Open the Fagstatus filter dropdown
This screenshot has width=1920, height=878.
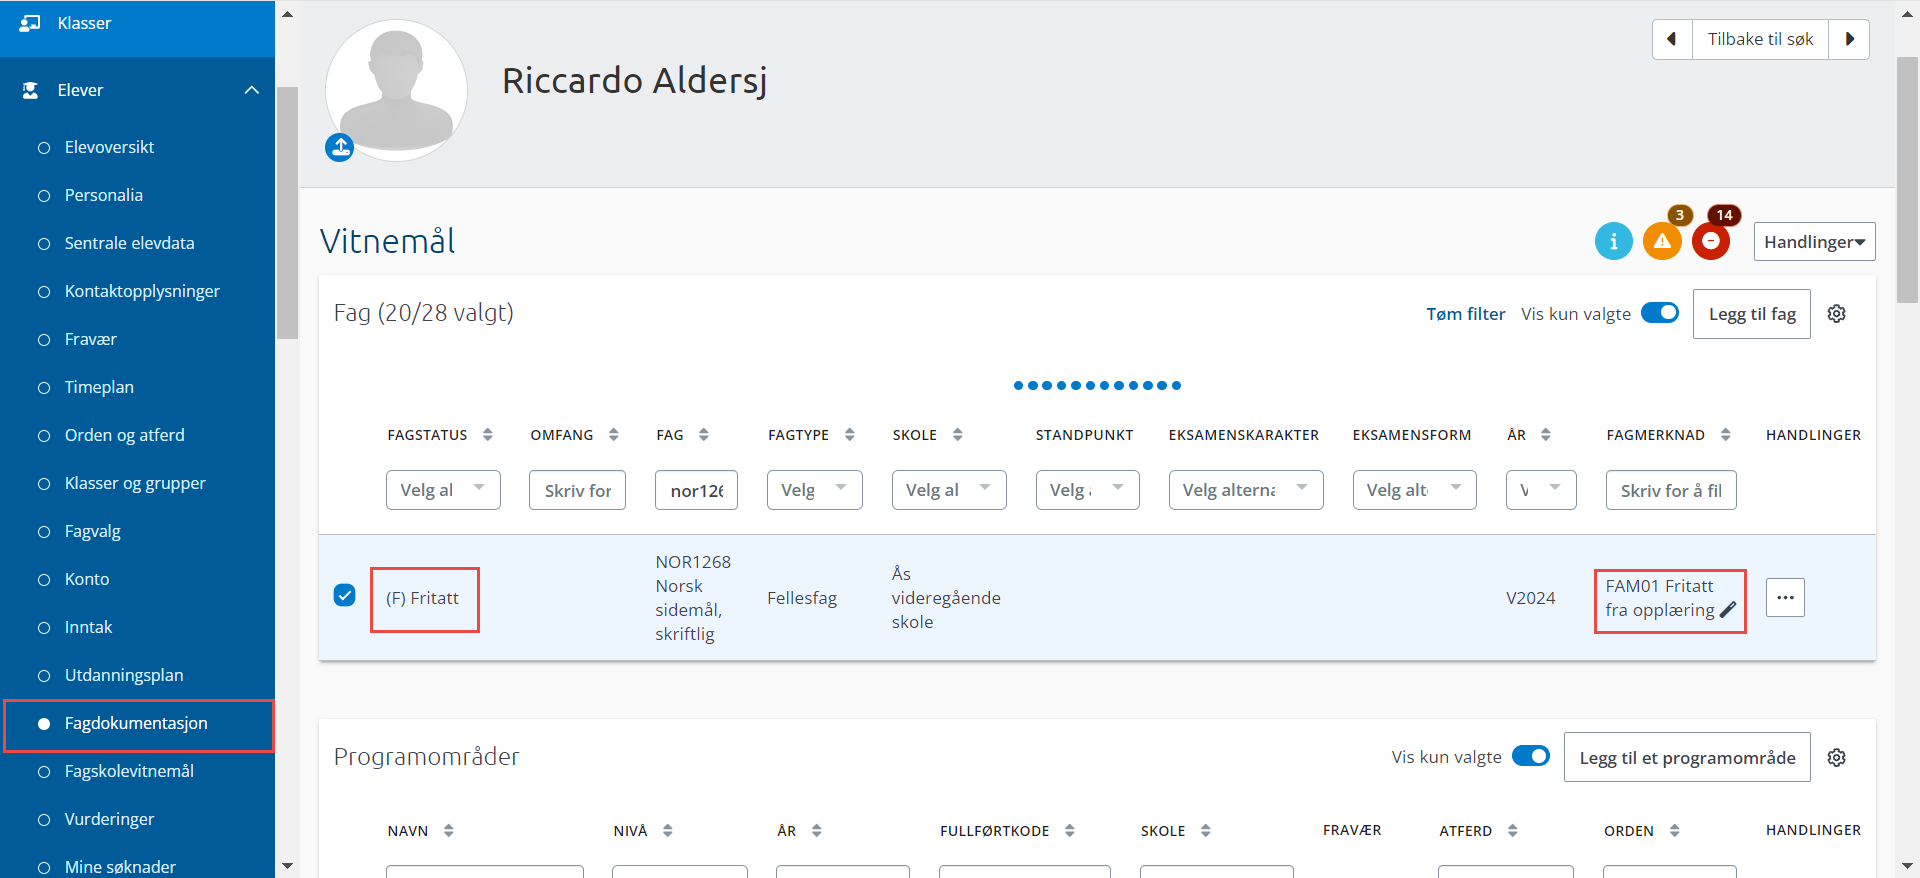coord(443,490)
